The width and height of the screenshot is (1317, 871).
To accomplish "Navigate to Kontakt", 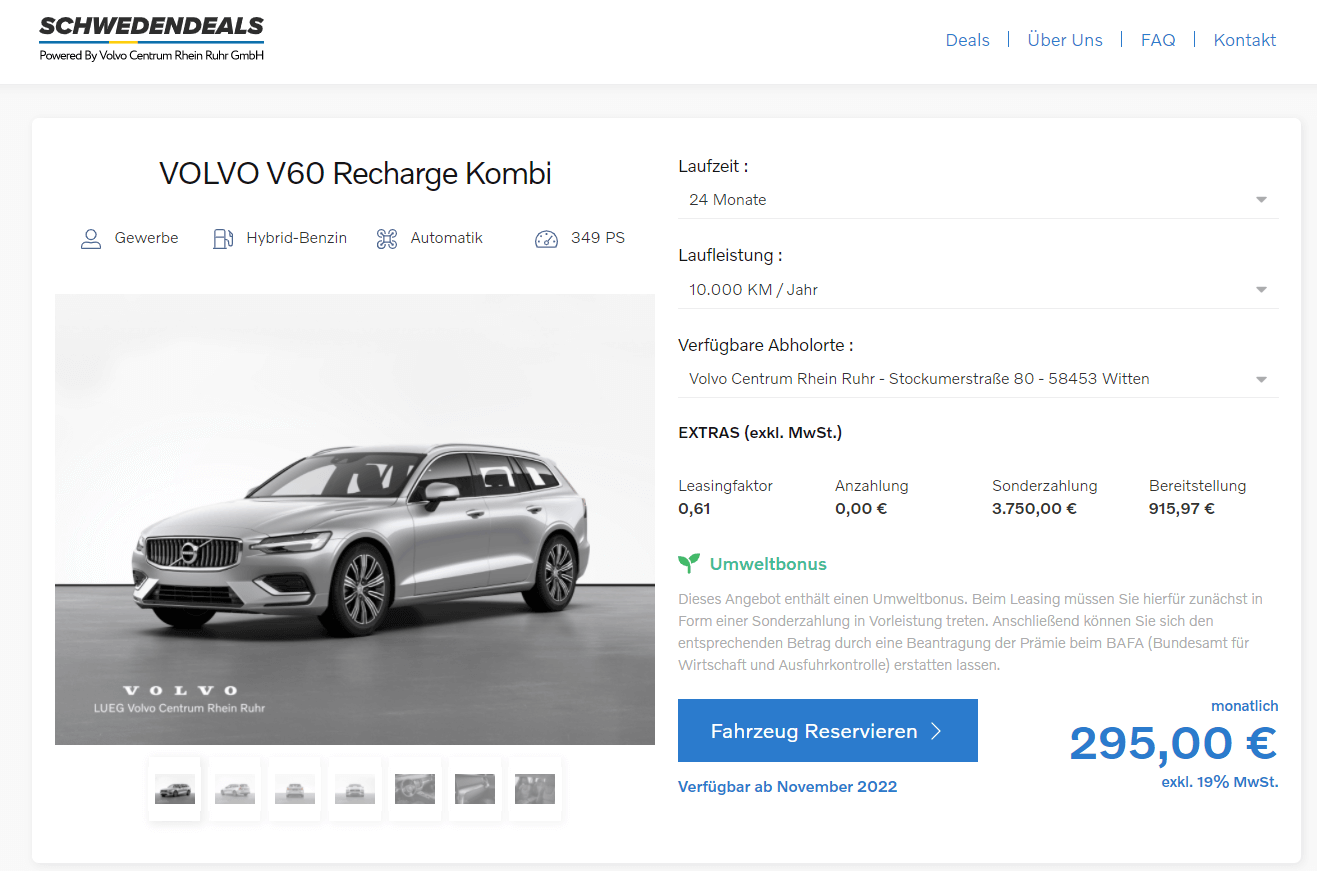I will (x=1245, y=40).
